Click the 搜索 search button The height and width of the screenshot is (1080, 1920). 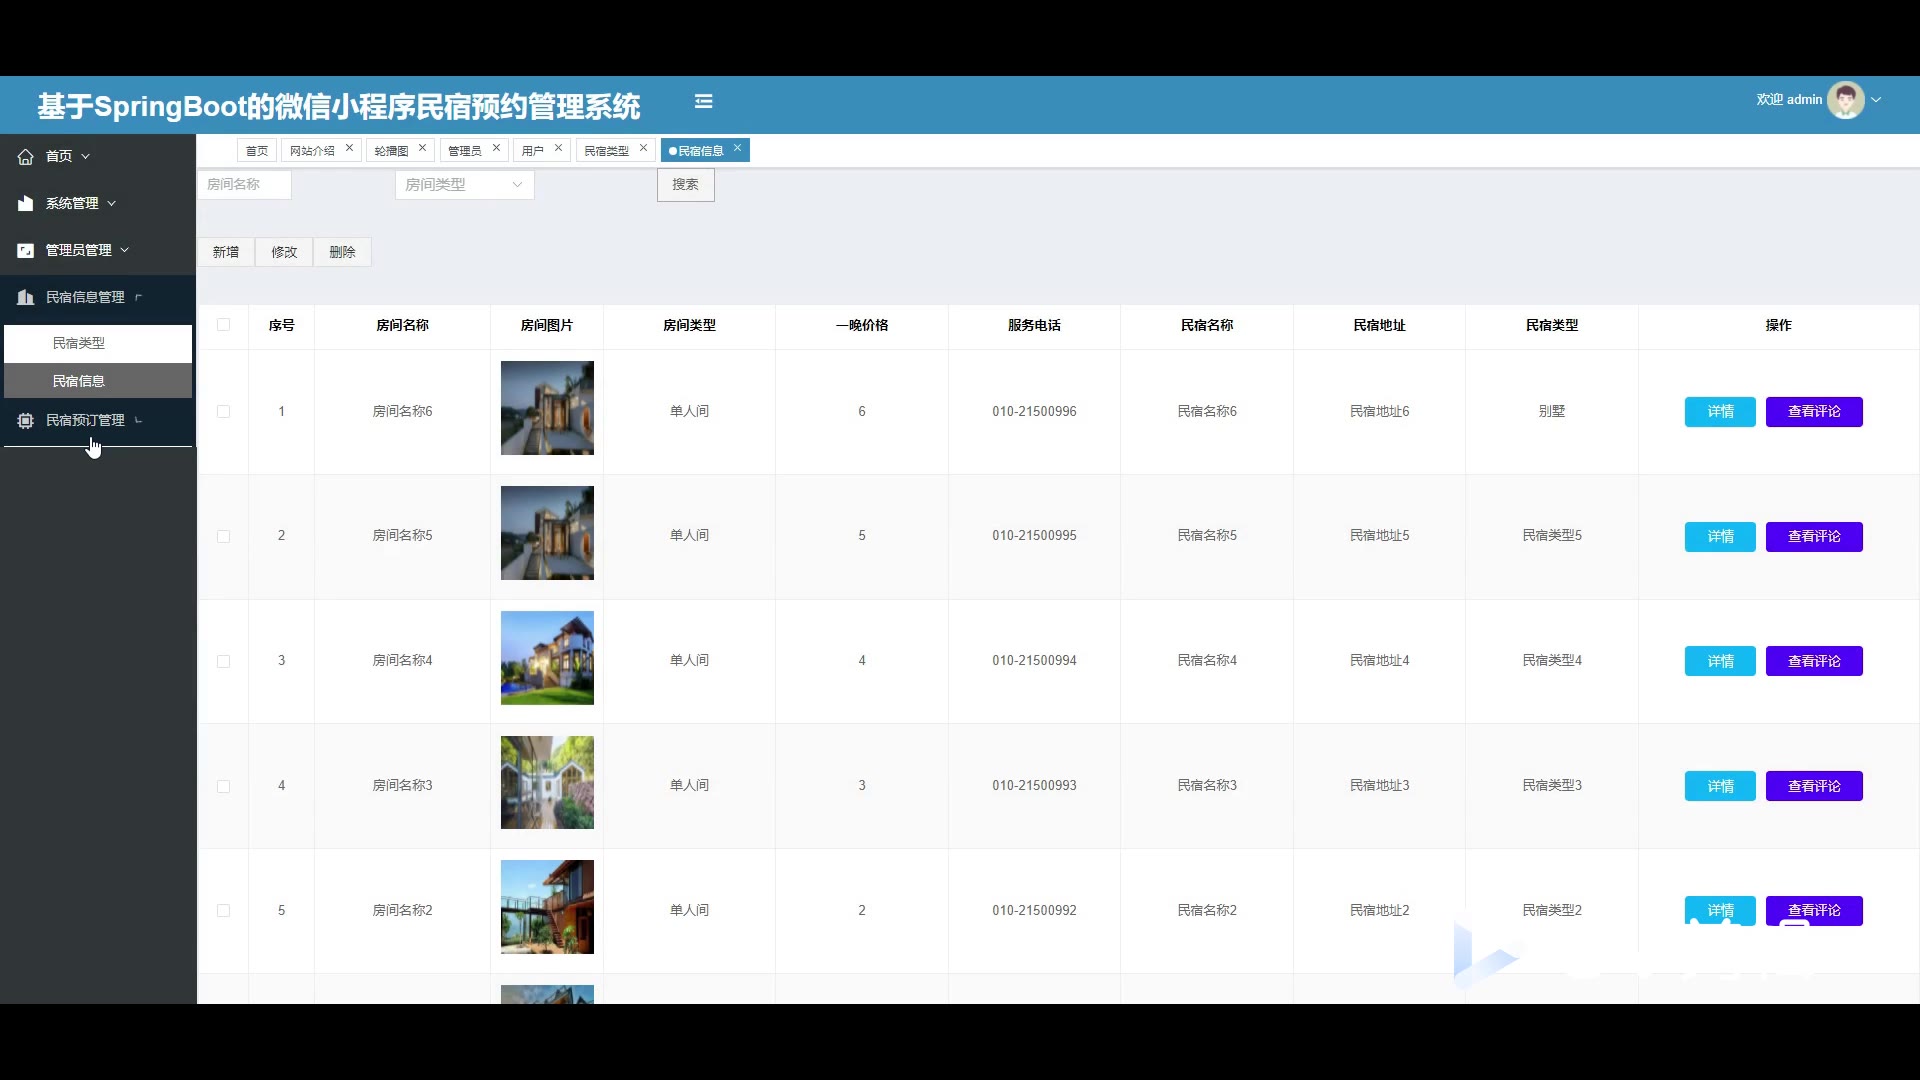click(685, 185)
